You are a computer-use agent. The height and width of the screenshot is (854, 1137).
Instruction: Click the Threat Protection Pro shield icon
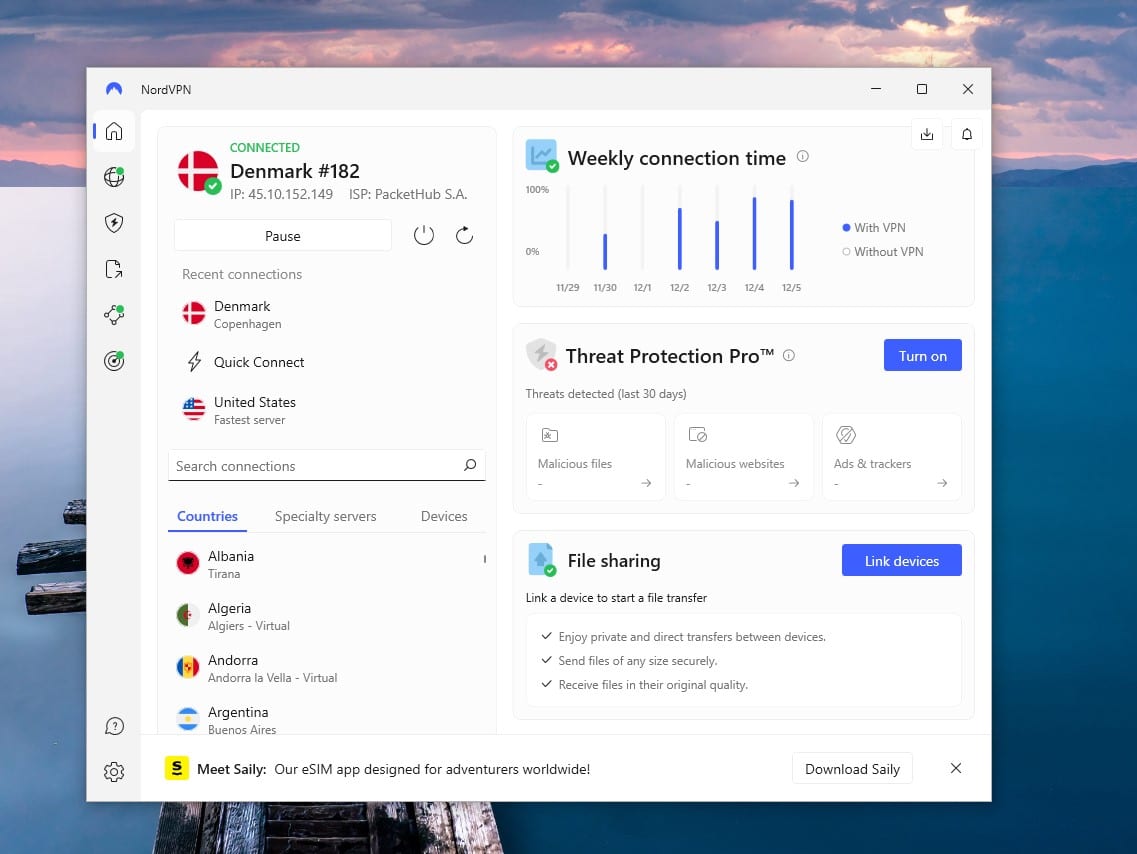(x=541, y=355)
